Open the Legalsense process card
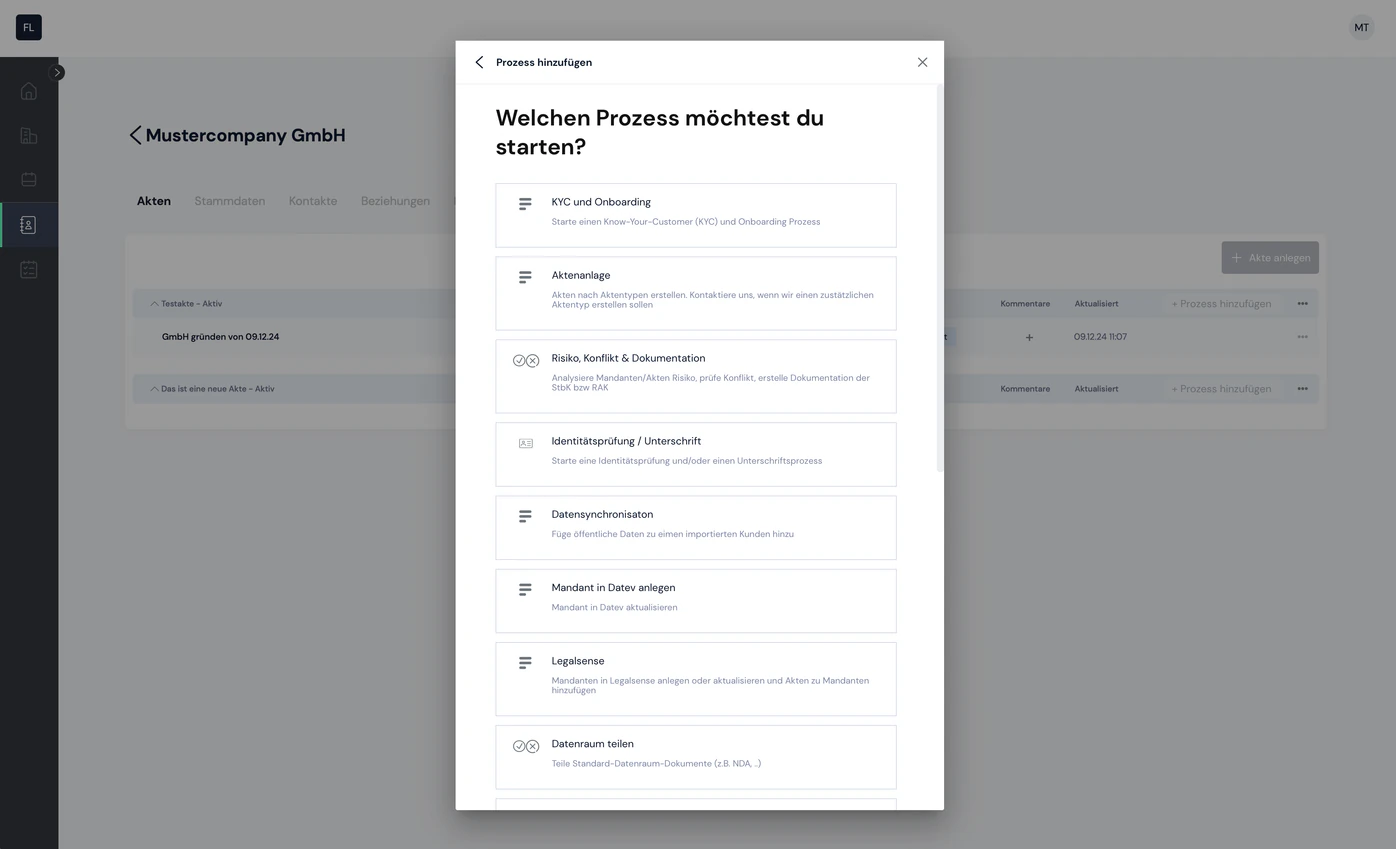 [x=696, y=679]
